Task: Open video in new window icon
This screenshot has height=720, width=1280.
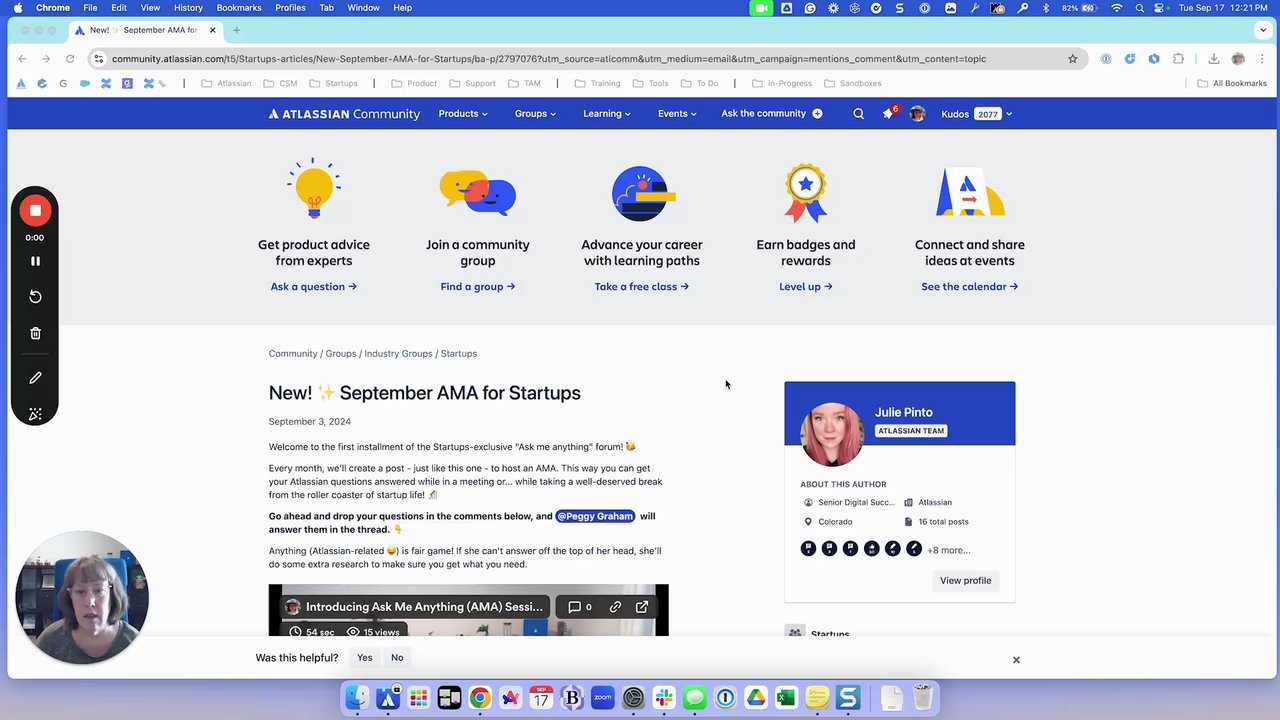Action: [x=642, y=607]
